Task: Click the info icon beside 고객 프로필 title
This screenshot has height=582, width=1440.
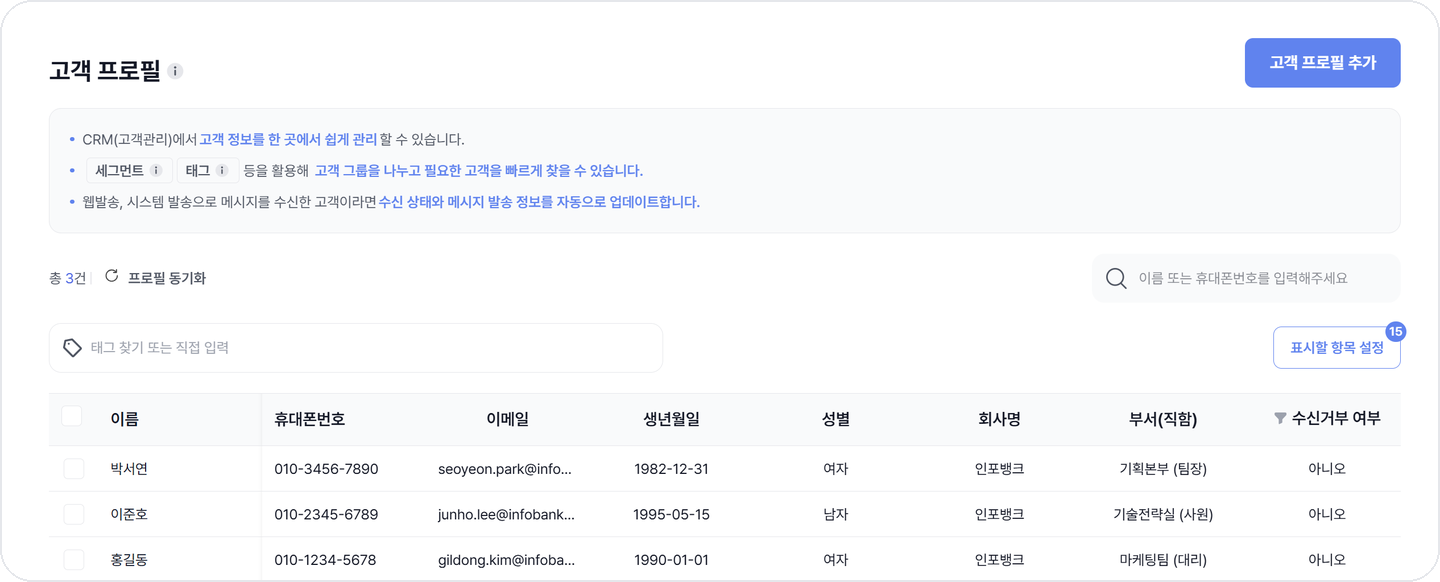Action: tap(175, 71)
